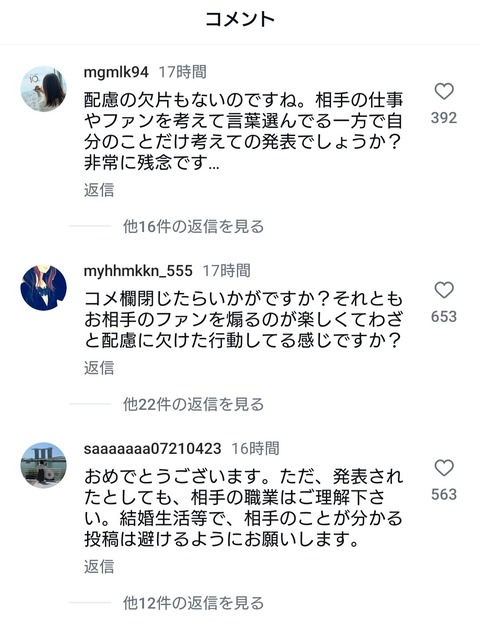Open username saaaaaaa07210423 profile link
The height and width of the screenshot is (634, 480).
(x=152, y=448)
